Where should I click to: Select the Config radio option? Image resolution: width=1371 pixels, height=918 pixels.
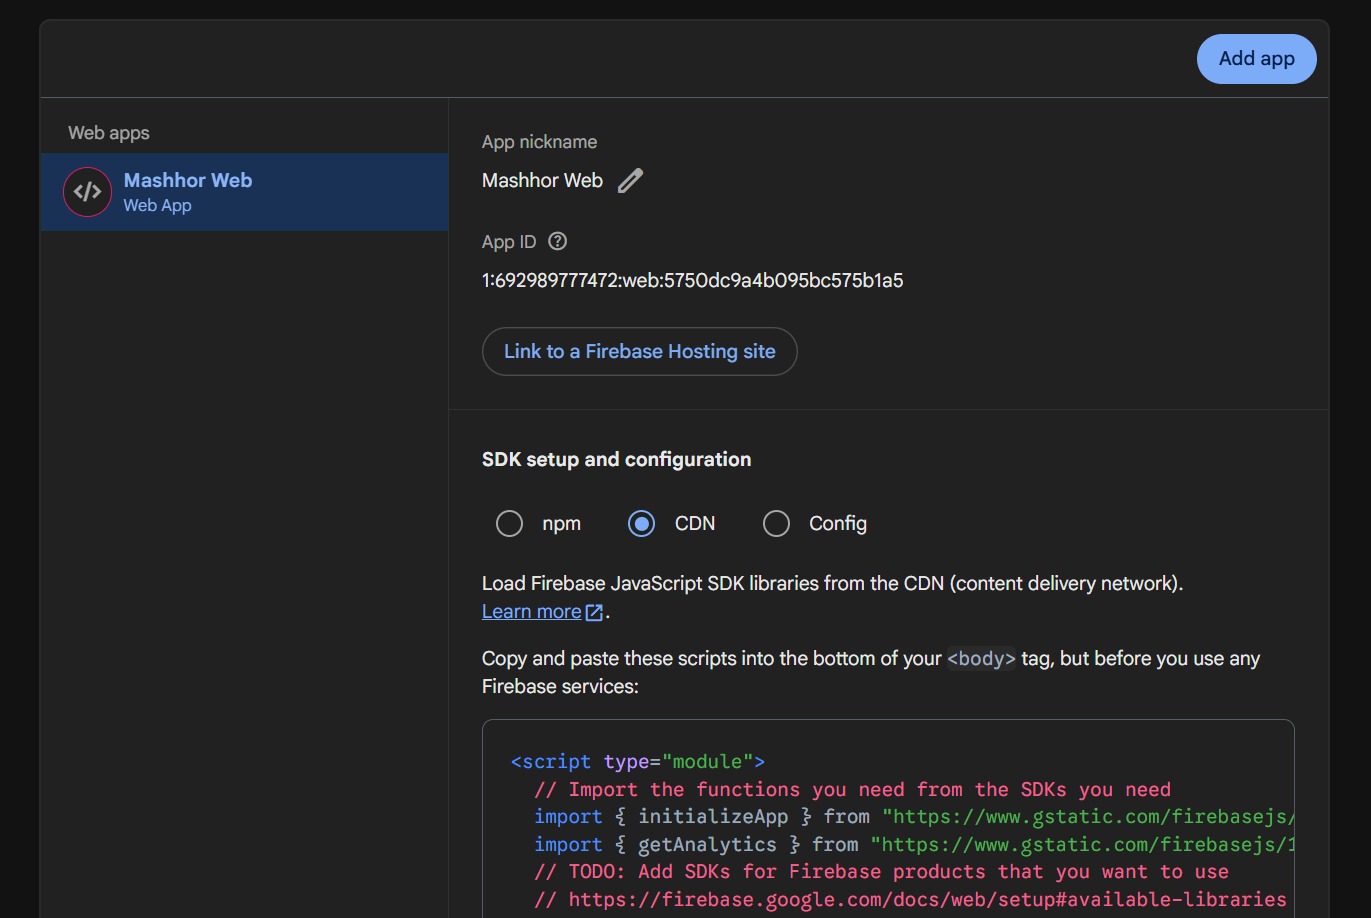(x=776, y=523)
